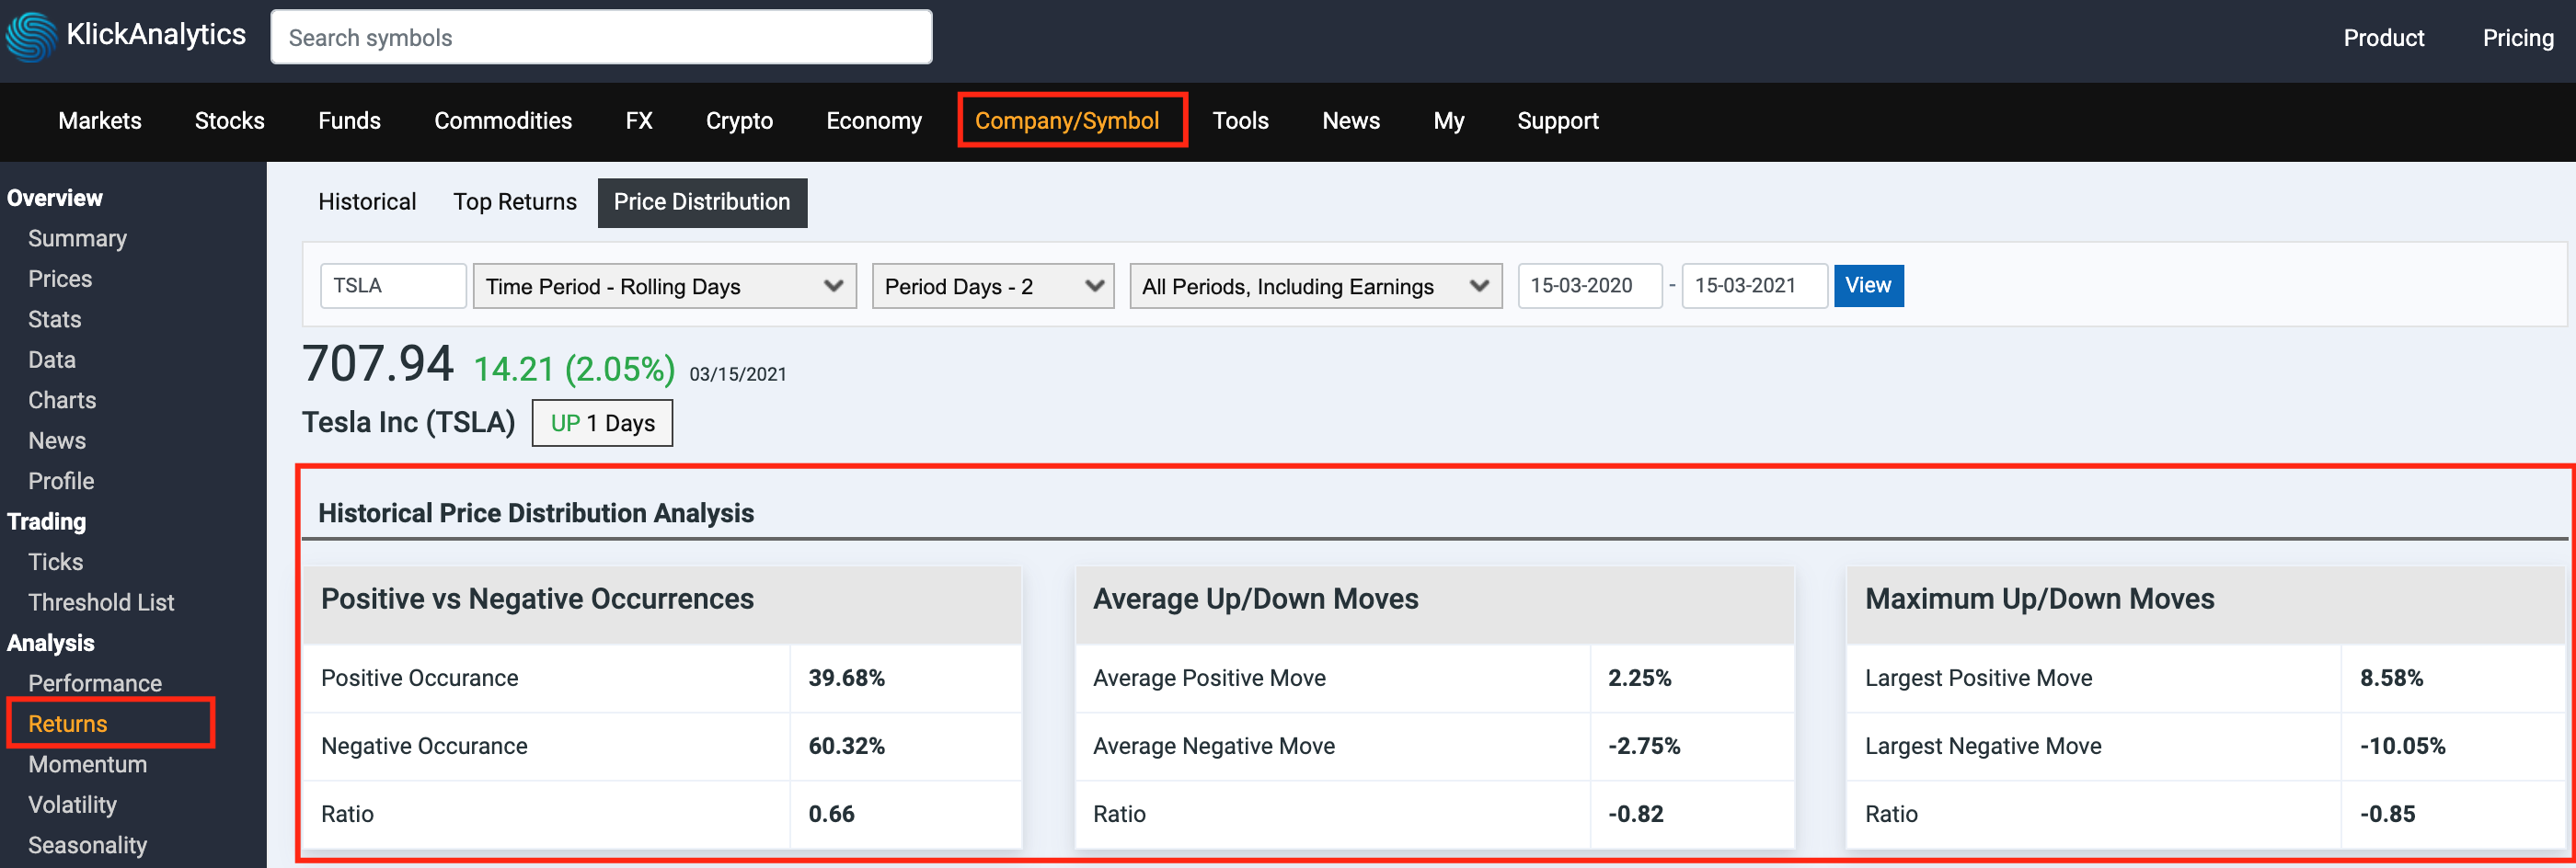Viewport: 2576px width, 868px height.
Task: Select Returns under Analysis
Action: tap(67, 724)
